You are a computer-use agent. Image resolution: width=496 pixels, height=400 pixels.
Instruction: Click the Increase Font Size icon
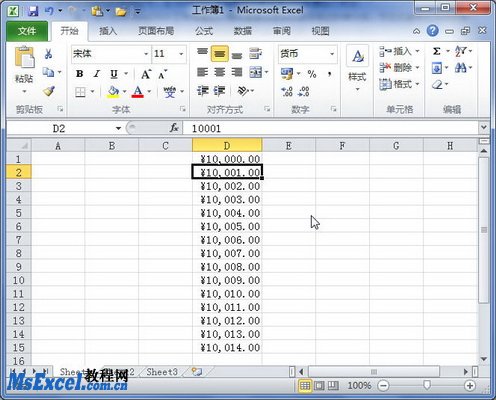pos(146,74)
